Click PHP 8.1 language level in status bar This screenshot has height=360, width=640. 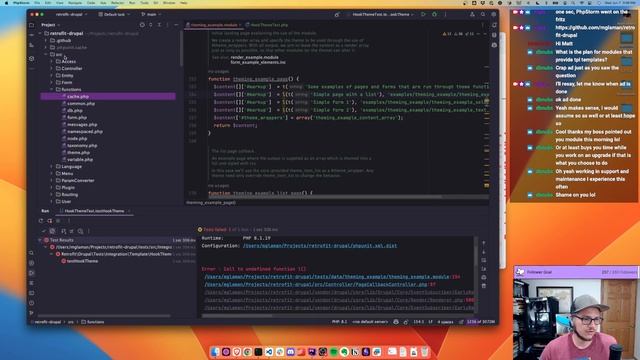tap(340, 322)
